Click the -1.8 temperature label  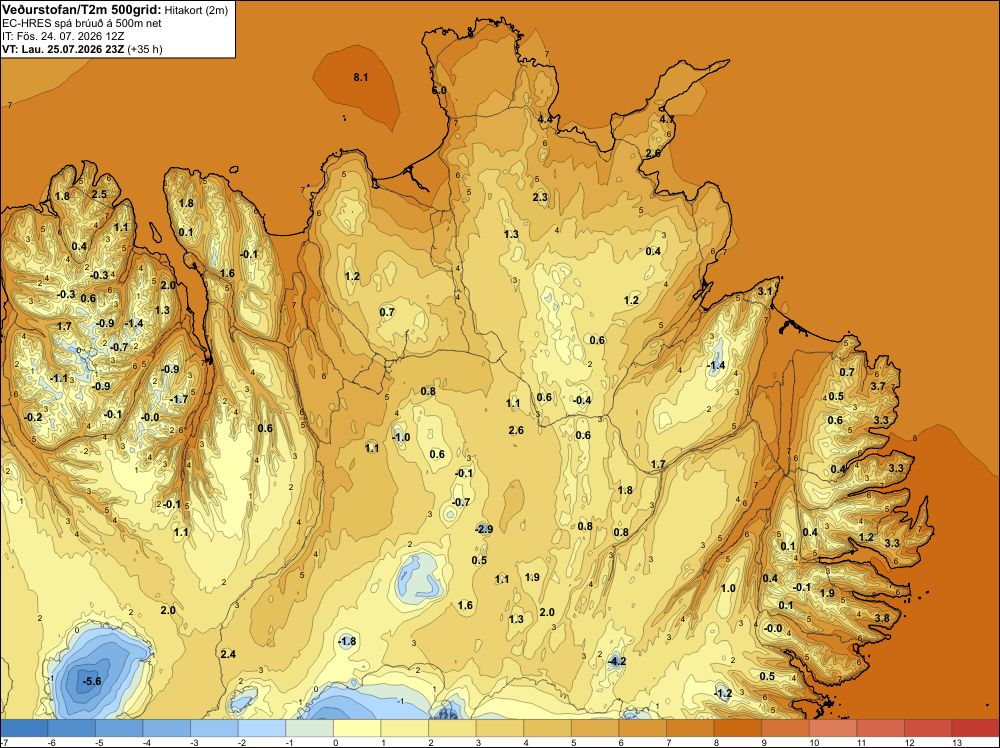346,641
